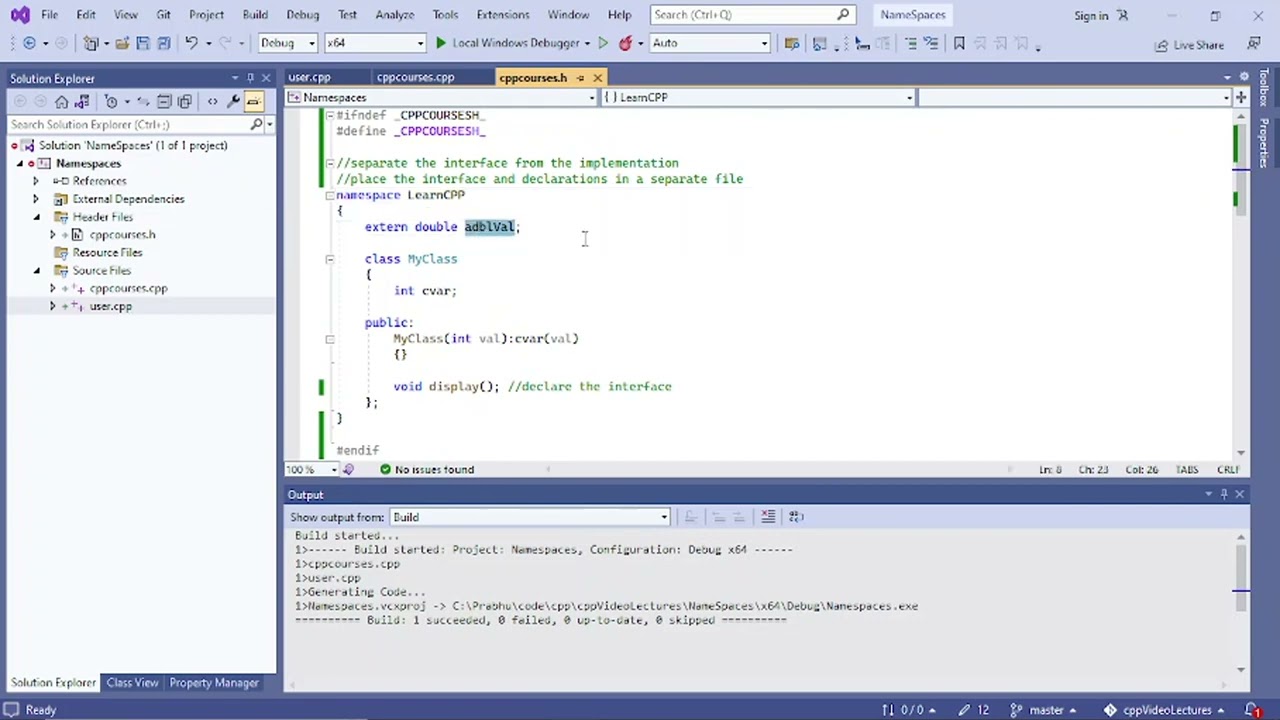Open the File menu
1280x720 pixels.
(x=49, y=15)
